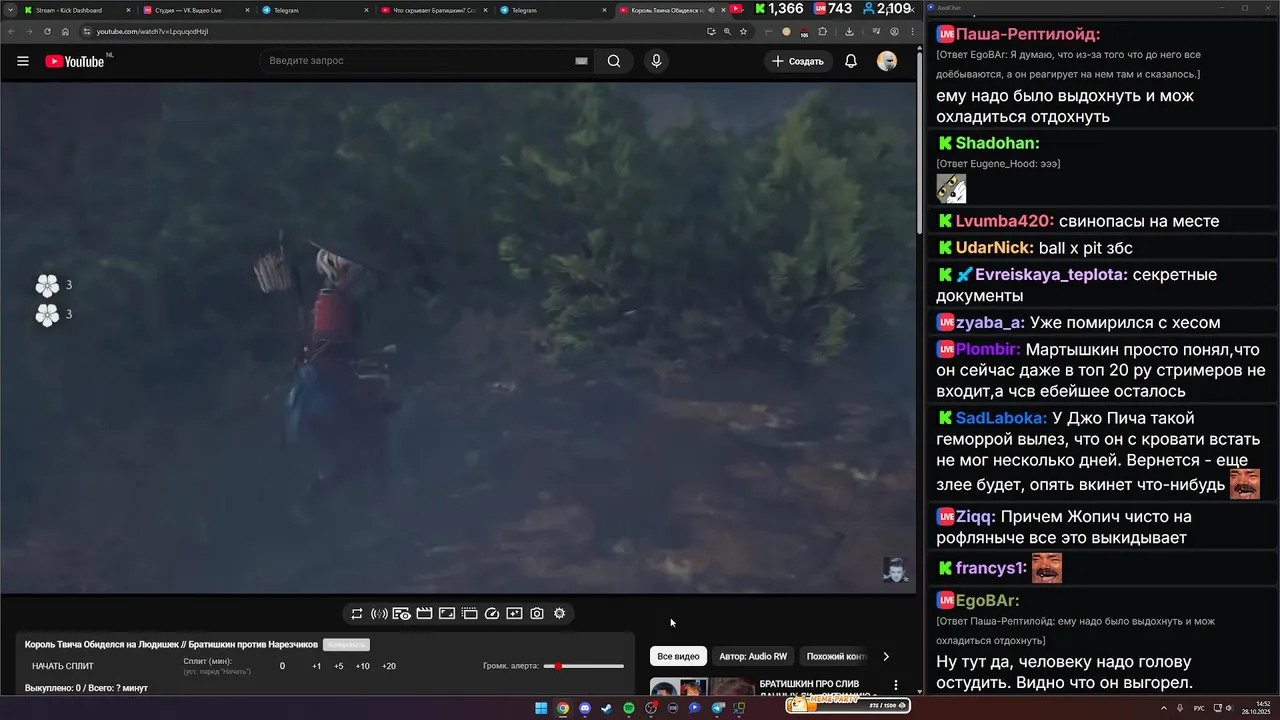Open Steam from the taskbar
1280x720 pixels.
pos(607,708)
